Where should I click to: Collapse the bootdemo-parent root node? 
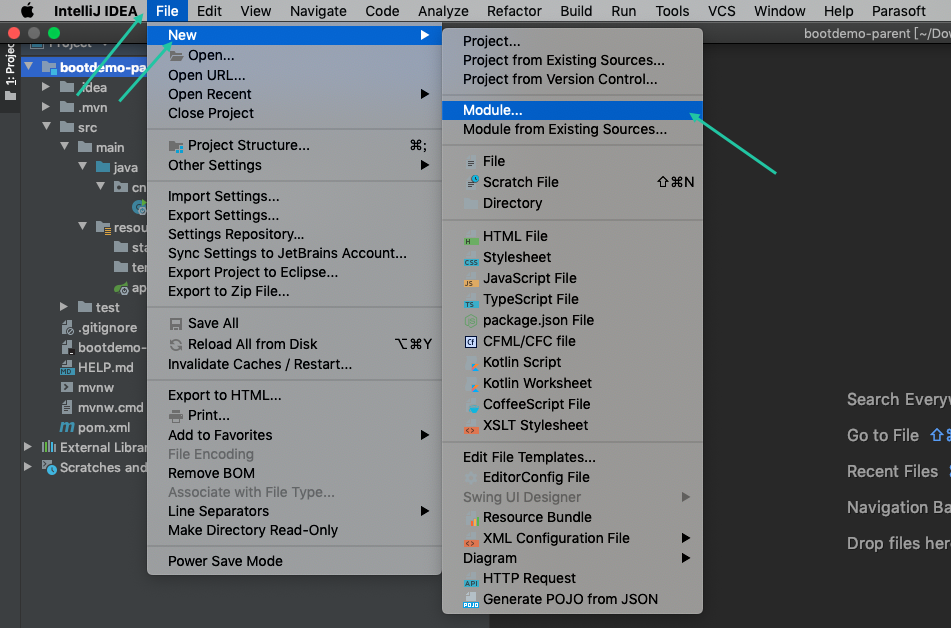pyautogui.click(x=29, y=66)
